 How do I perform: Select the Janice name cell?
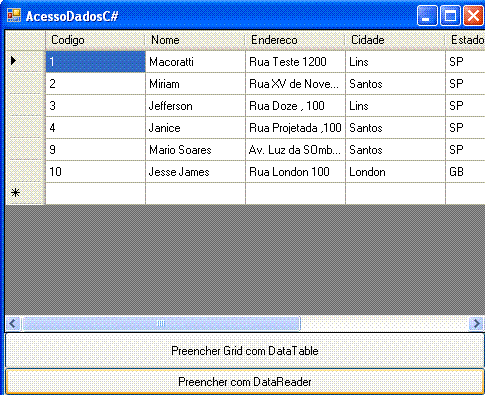tap(195, 127)
